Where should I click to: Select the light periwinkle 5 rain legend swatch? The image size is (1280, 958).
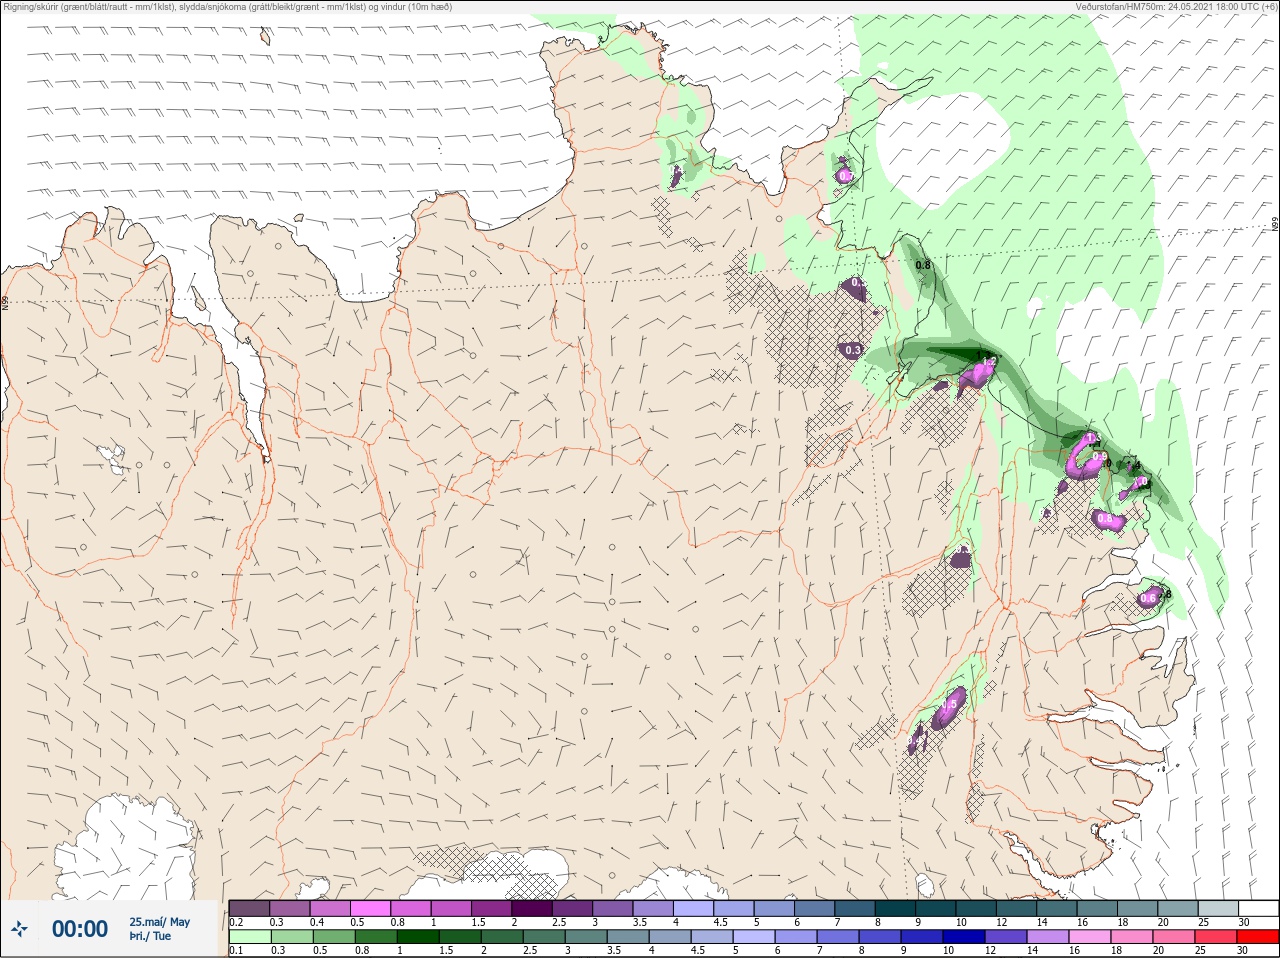(754, 937)
